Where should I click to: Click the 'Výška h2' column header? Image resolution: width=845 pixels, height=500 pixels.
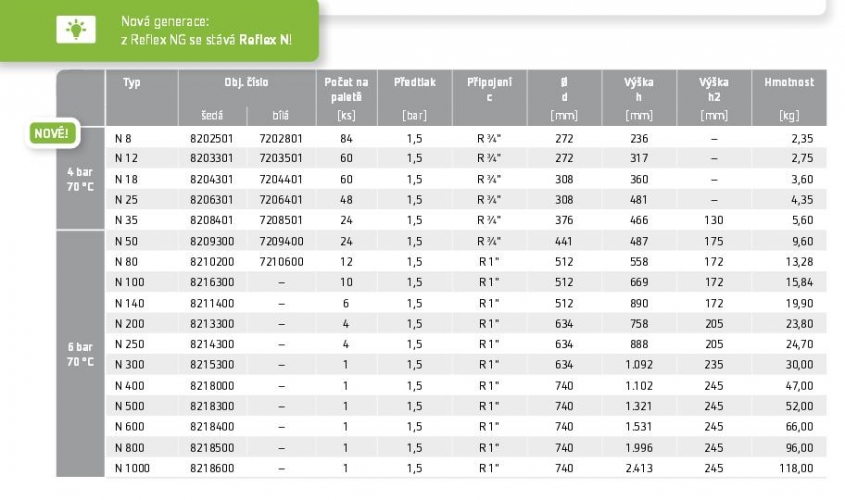(x=714, y=89)
